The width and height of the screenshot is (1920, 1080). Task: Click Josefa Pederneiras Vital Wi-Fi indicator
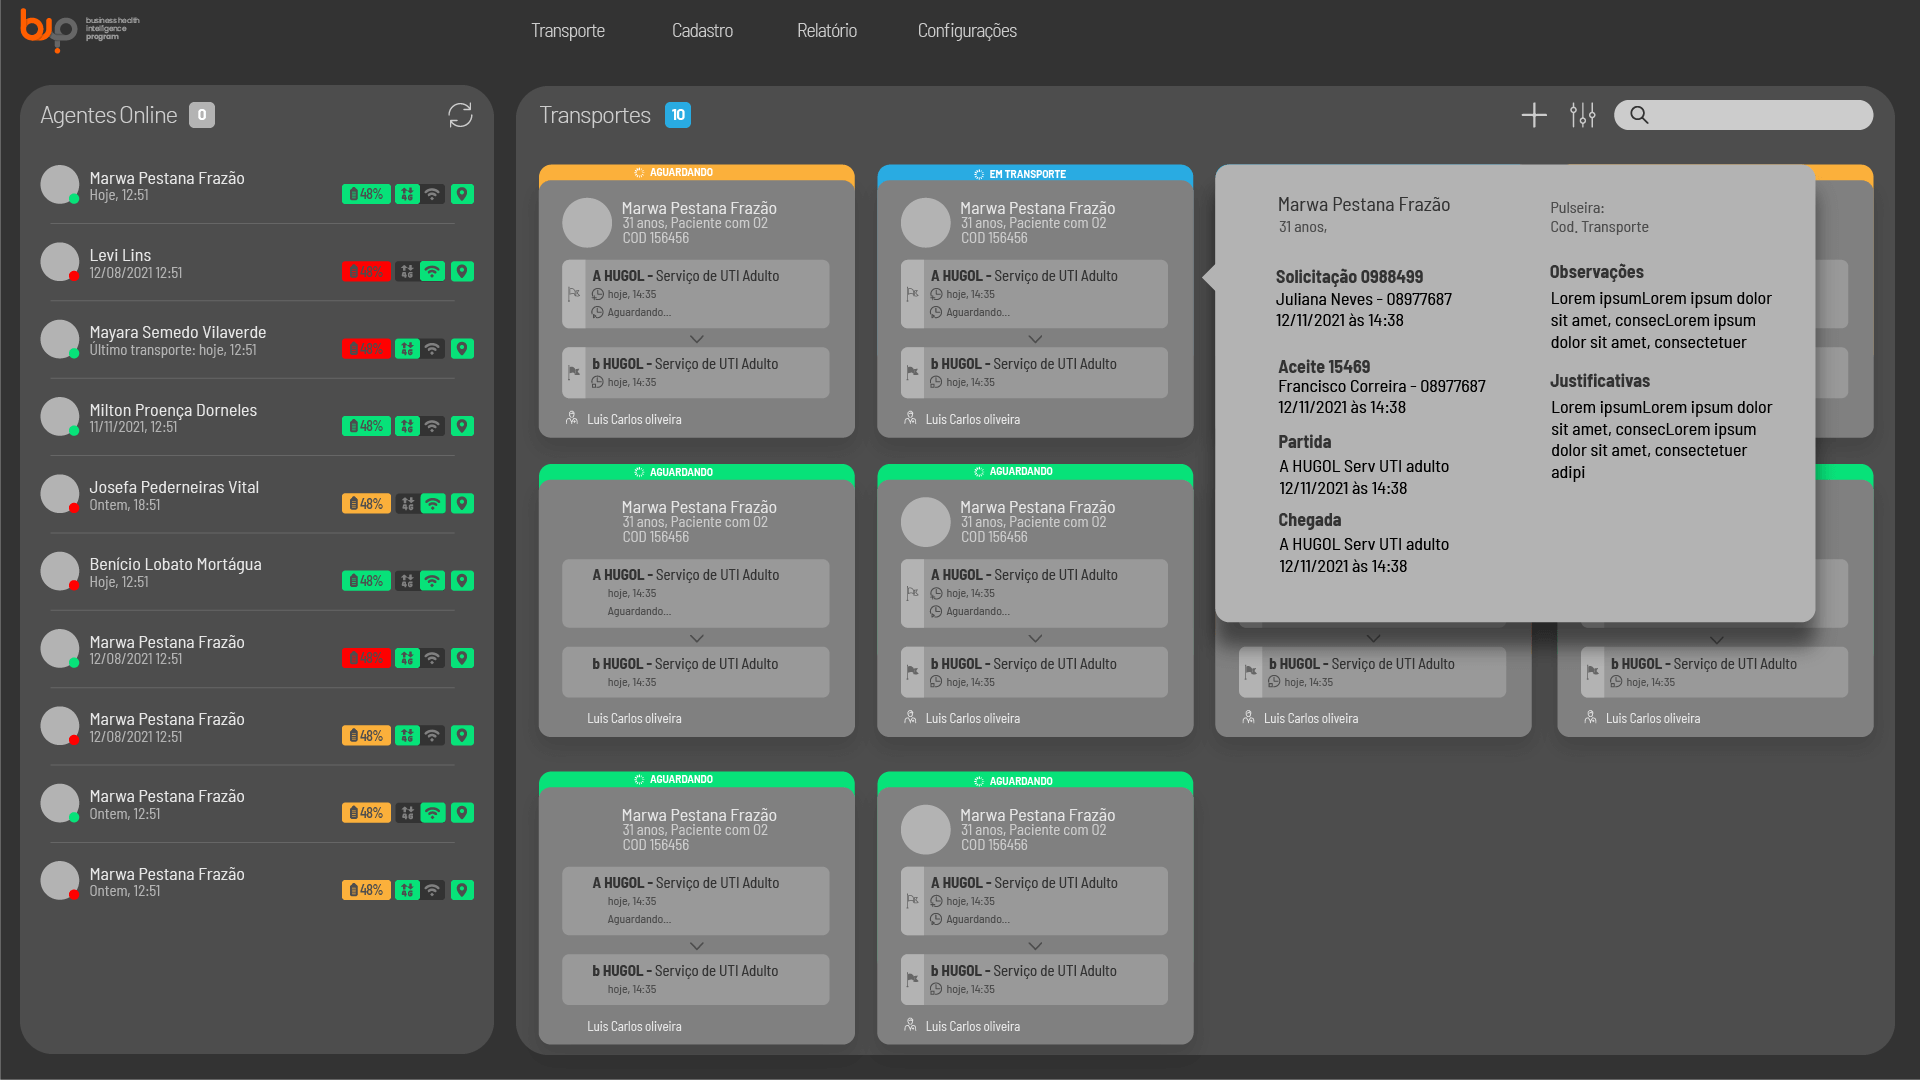point(432,504)
